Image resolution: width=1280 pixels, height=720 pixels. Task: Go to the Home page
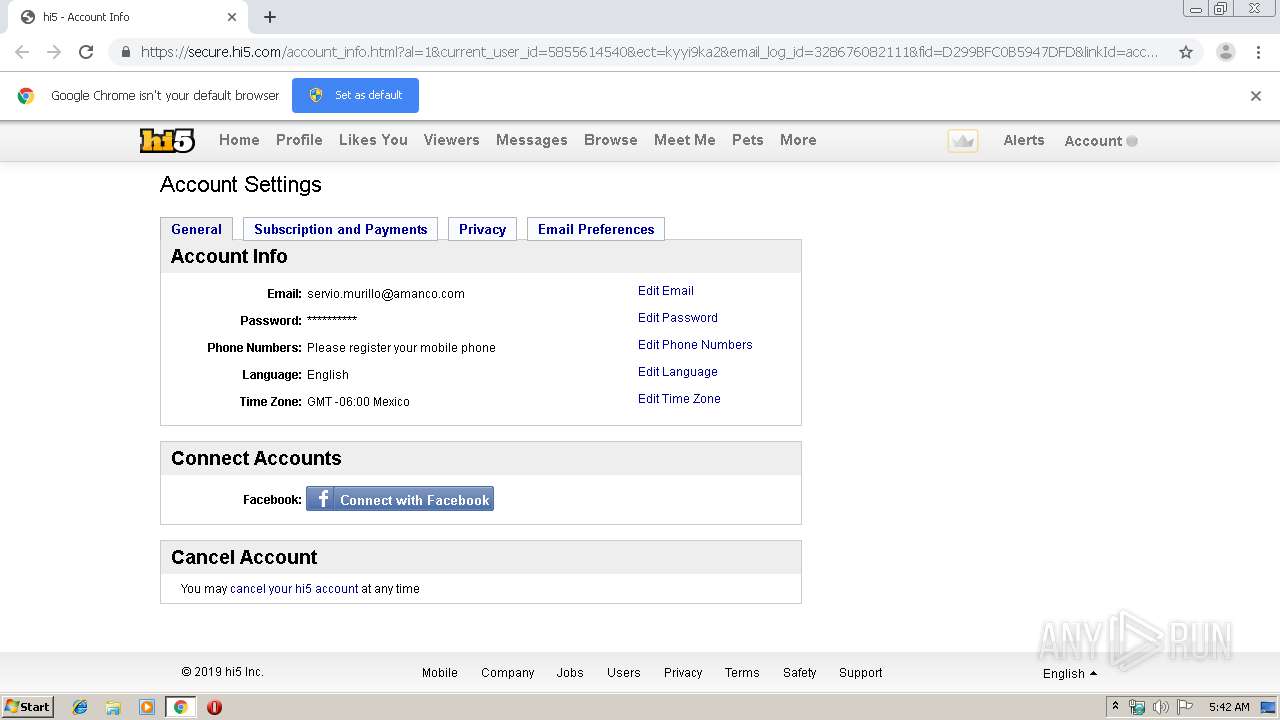click(x=239, y=140)
